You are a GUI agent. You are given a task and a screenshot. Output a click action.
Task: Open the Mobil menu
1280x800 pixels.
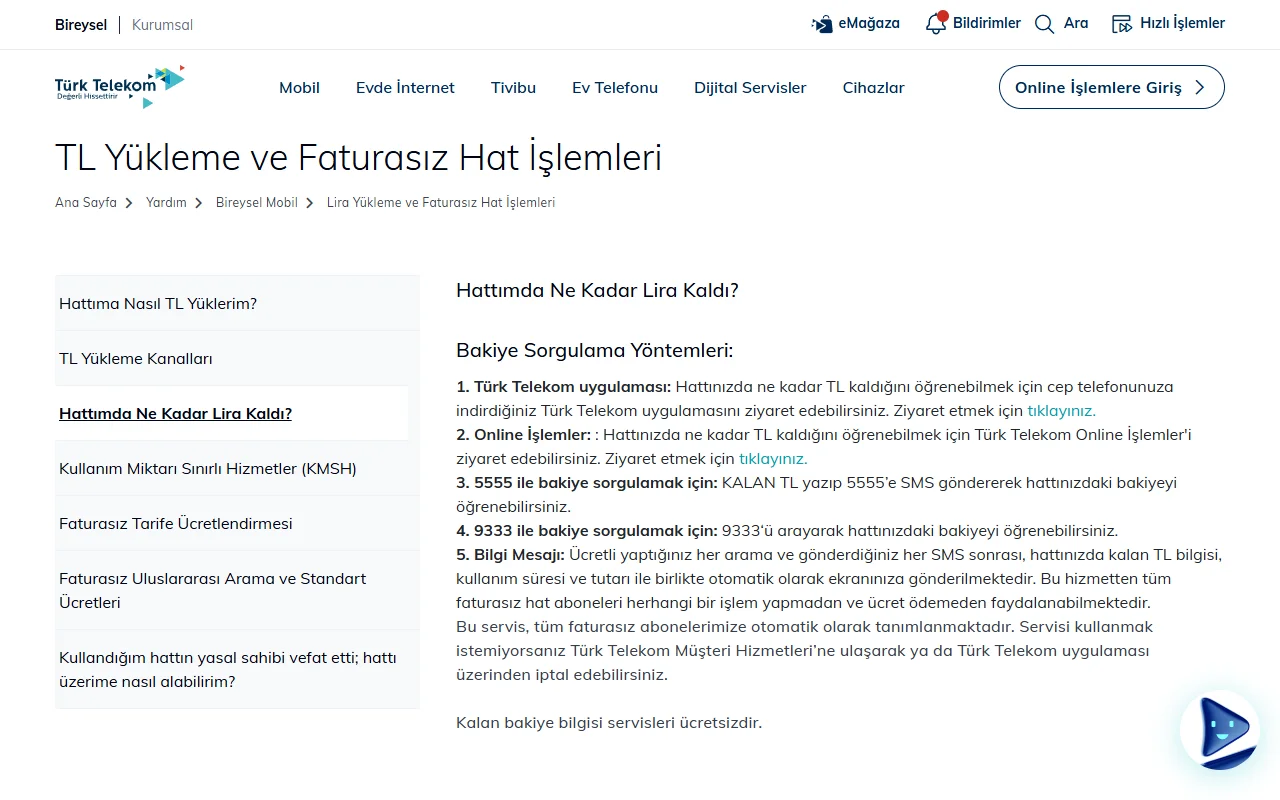point(299,87)
